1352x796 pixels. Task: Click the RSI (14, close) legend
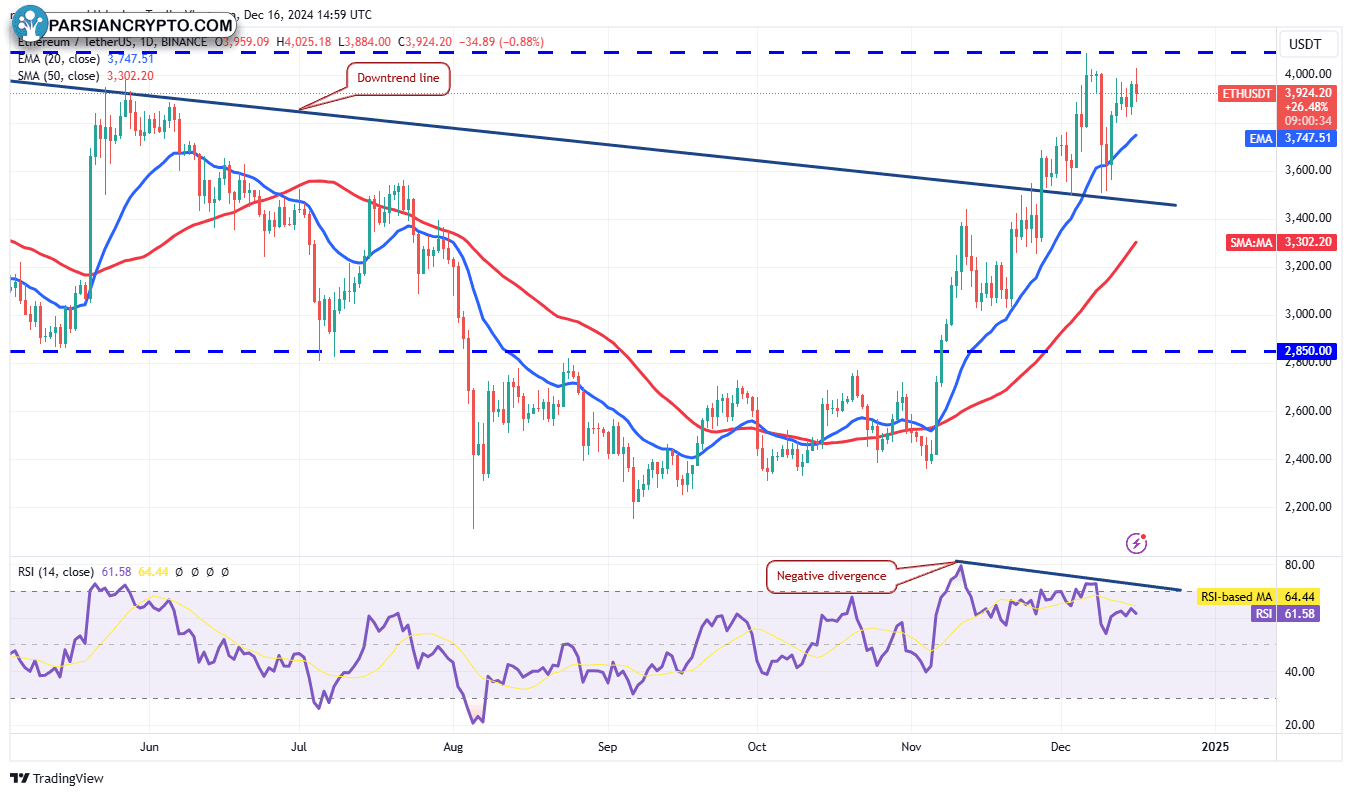click(58, 572)
